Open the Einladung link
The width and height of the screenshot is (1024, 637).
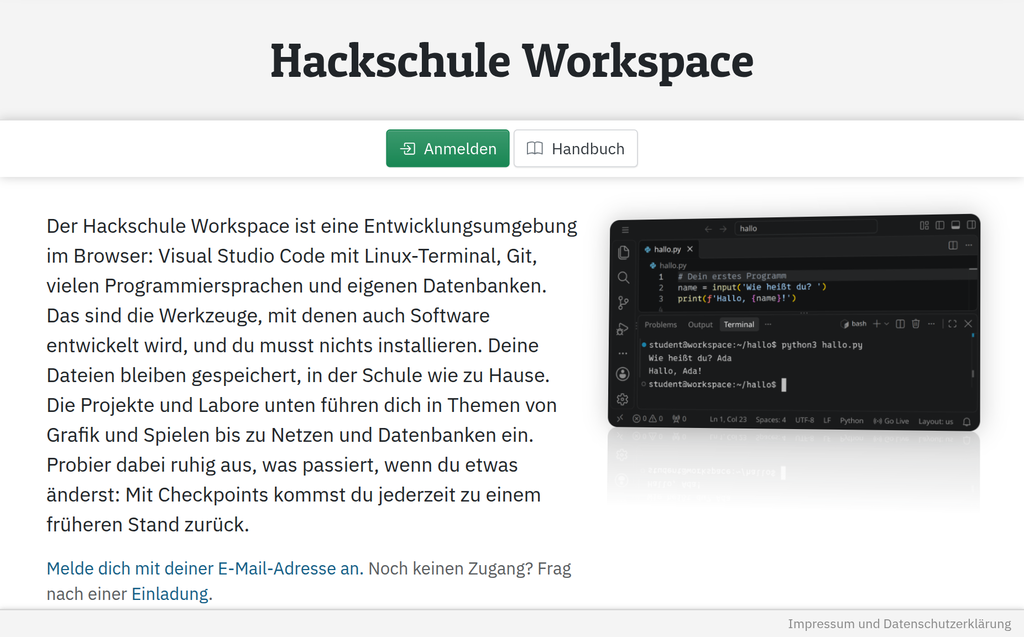tap(170, 594)
